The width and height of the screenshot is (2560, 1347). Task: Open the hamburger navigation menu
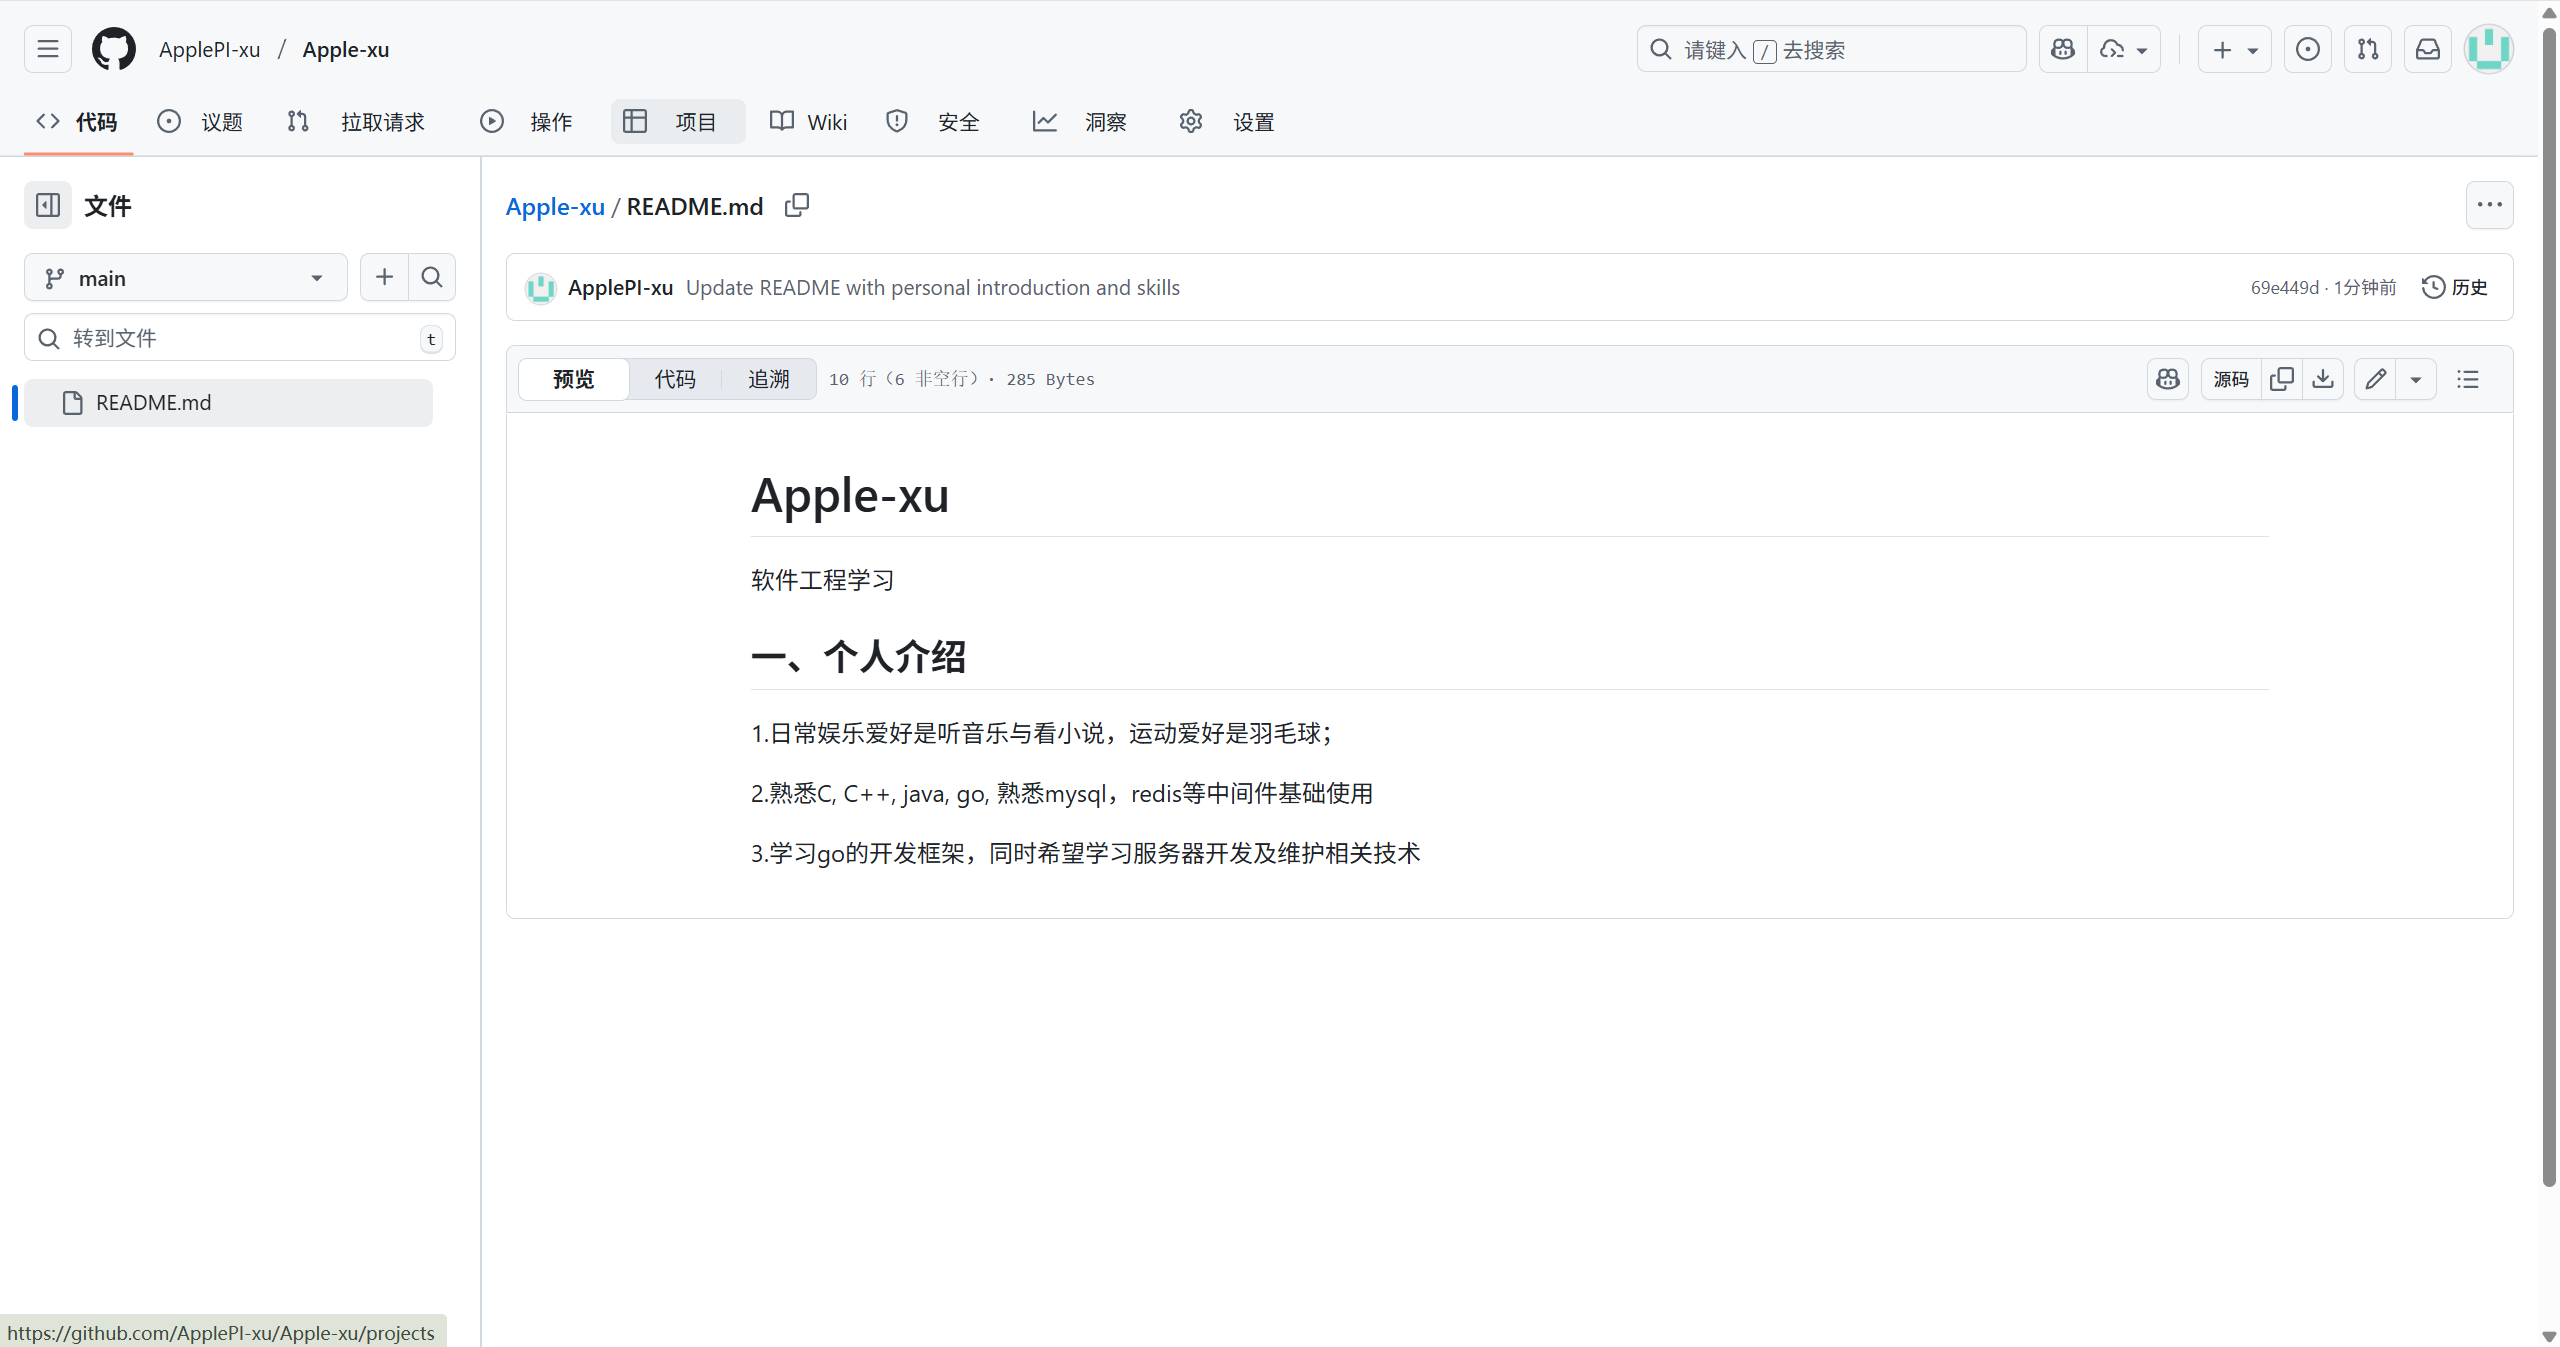(x=48, y=49)
